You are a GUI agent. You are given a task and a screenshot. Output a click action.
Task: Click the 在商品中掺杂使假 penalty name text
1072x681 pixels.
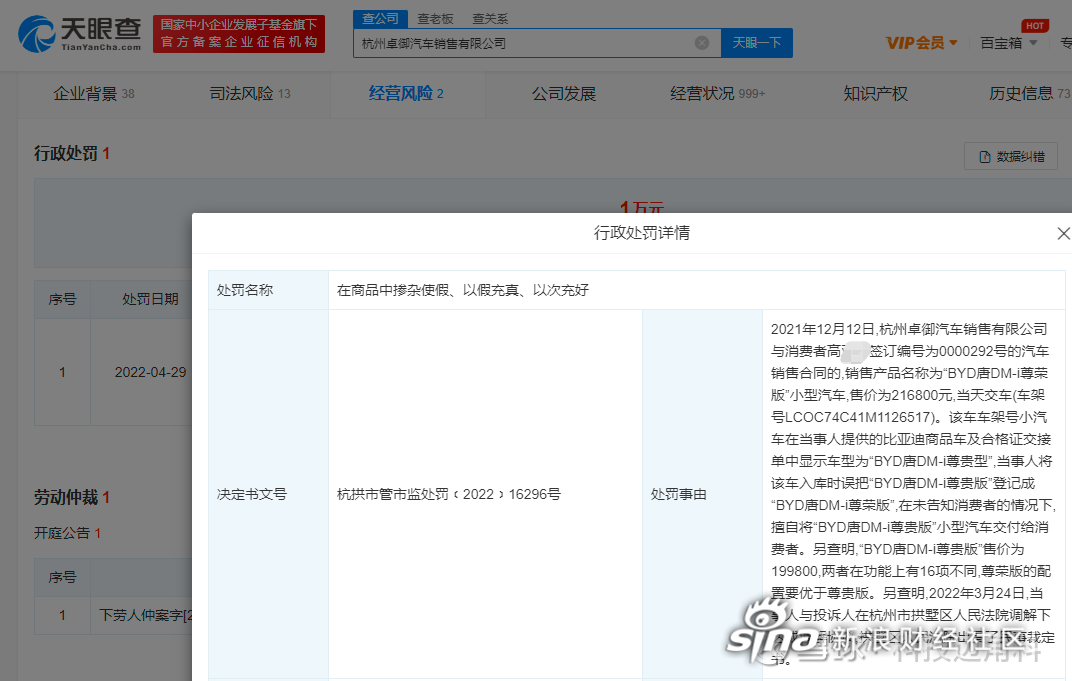pyautogui.click(x=462, y=290)
